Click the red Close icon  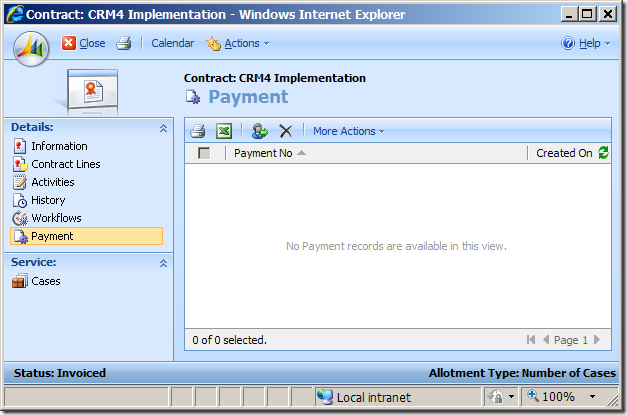pos(68,43)
